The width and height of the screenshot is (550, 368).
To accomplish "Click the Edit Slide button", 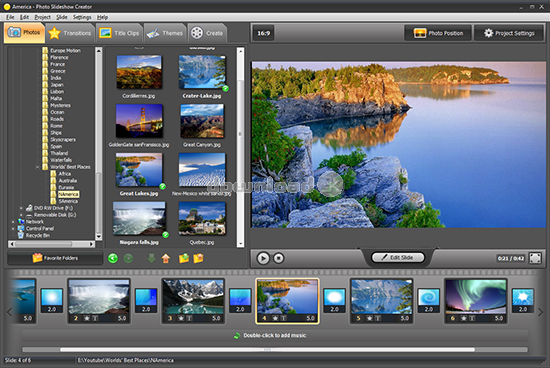I will 398,257.
